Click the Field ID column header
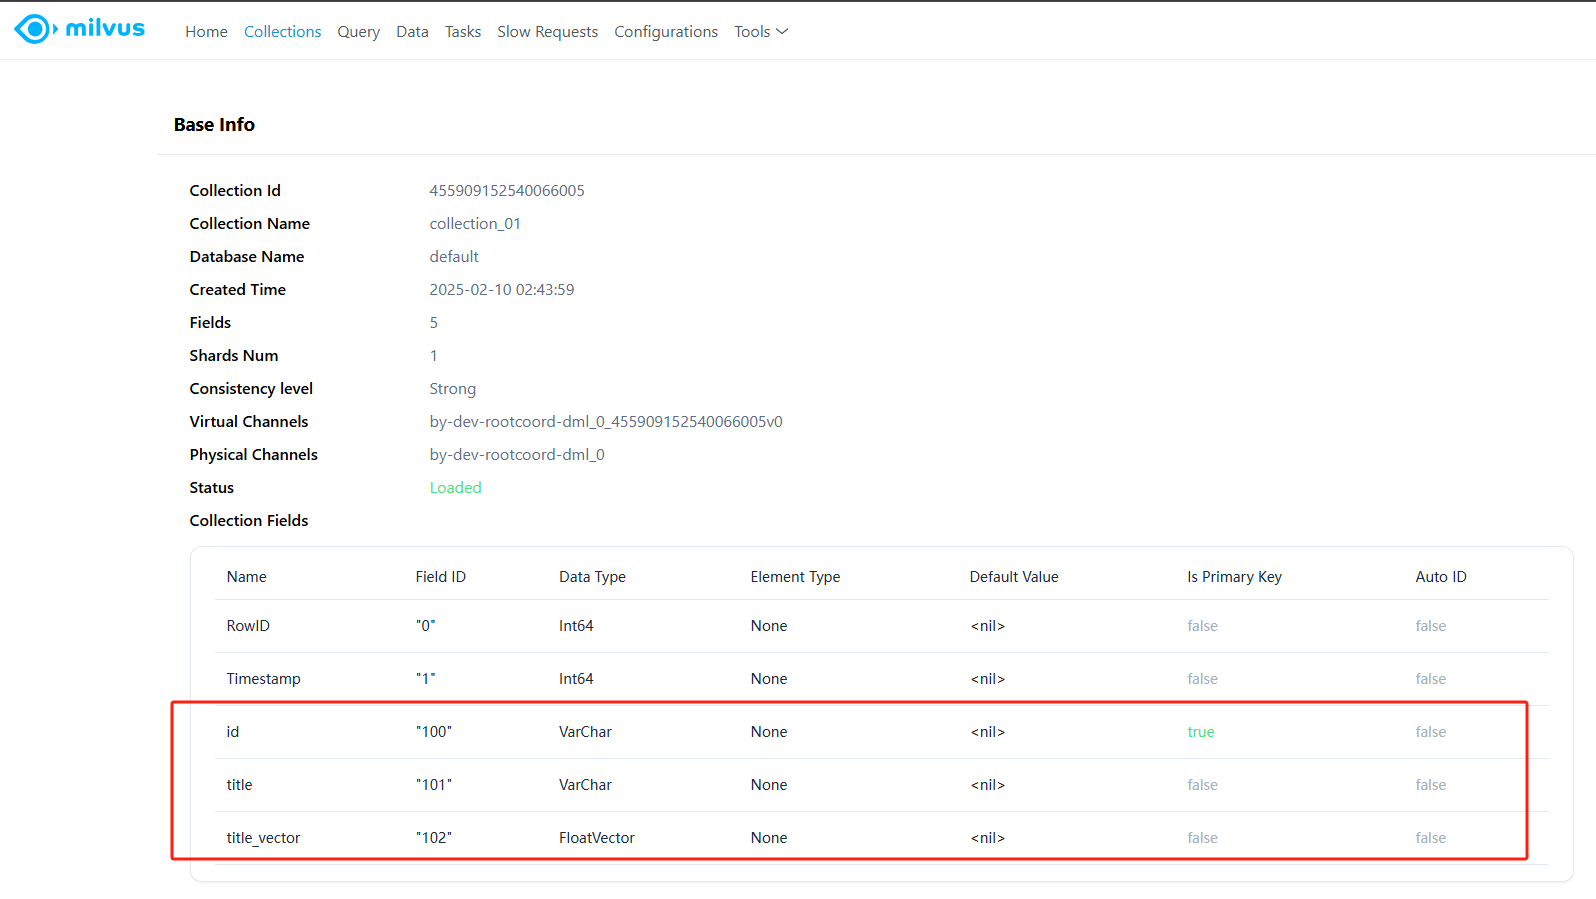This screenshot has width=1596, height=899. pyautogui.click(x=441, y=577)
